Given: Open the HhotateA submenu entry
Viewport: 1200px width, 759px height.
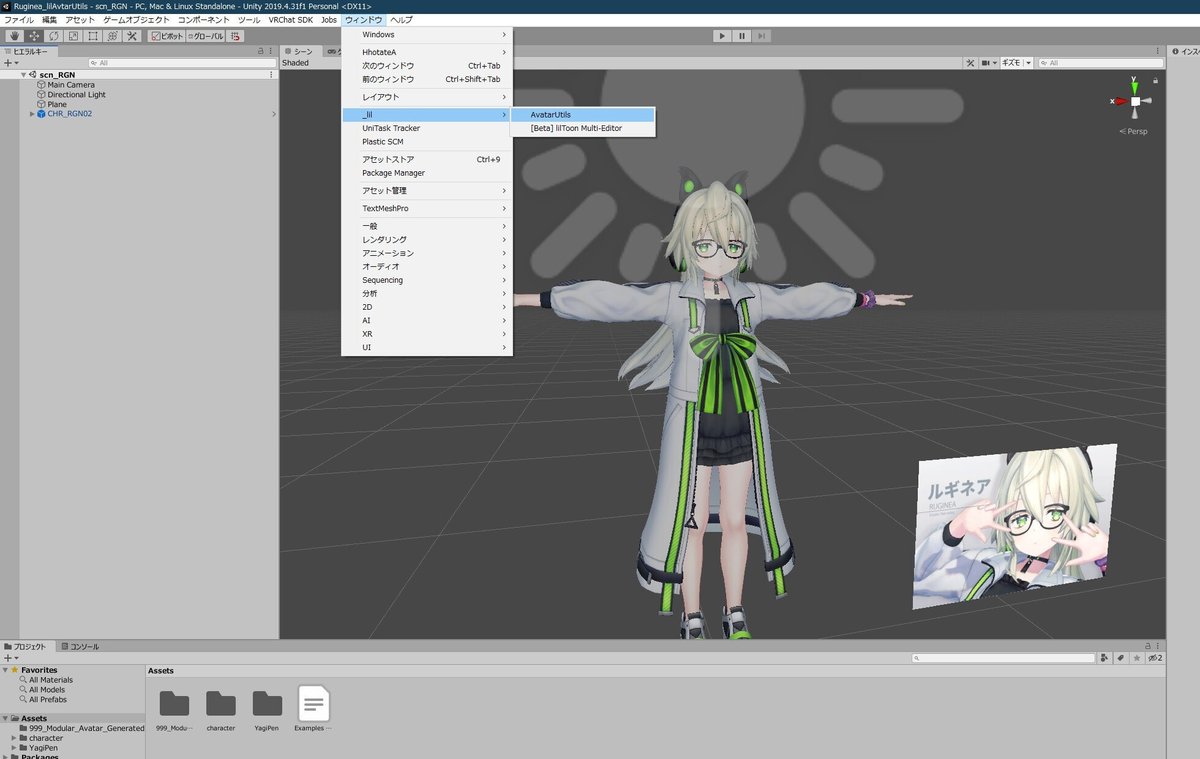Looking at the screenshot, I should pyautogui.click(x=427, y=52).
